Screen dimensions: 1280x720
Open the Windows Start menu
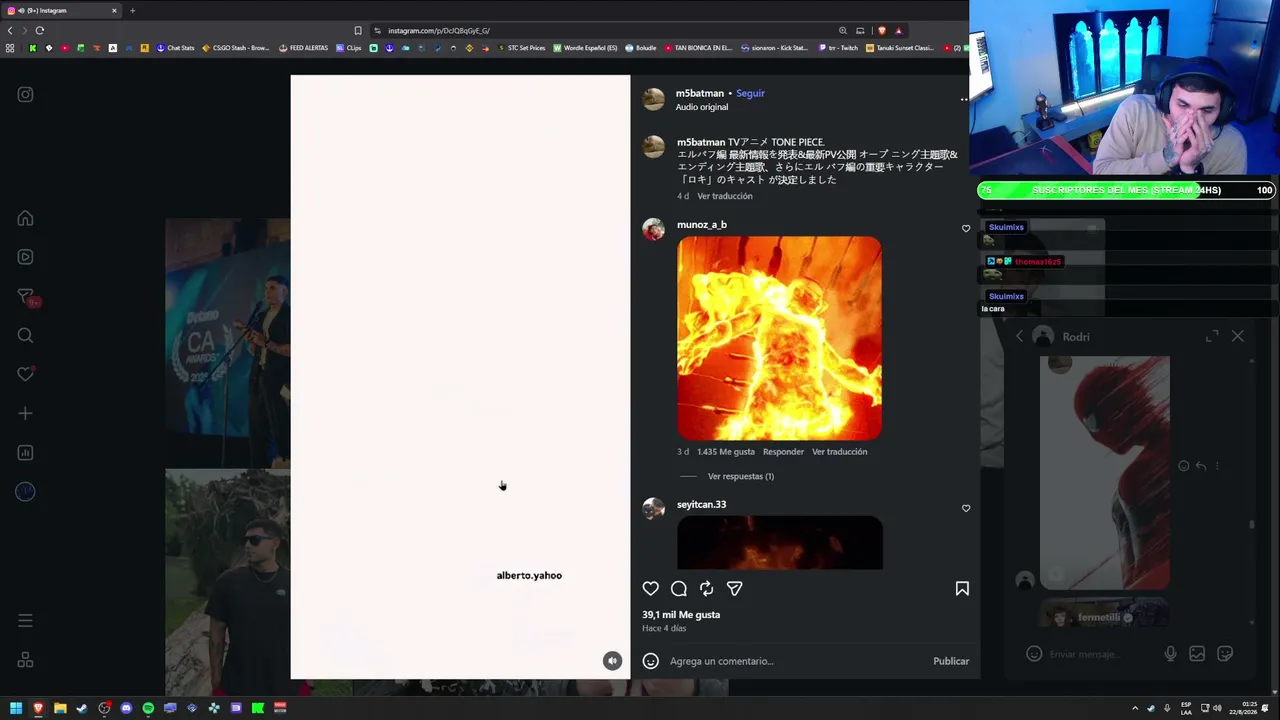pyautogui.click(x=16, y=709)
